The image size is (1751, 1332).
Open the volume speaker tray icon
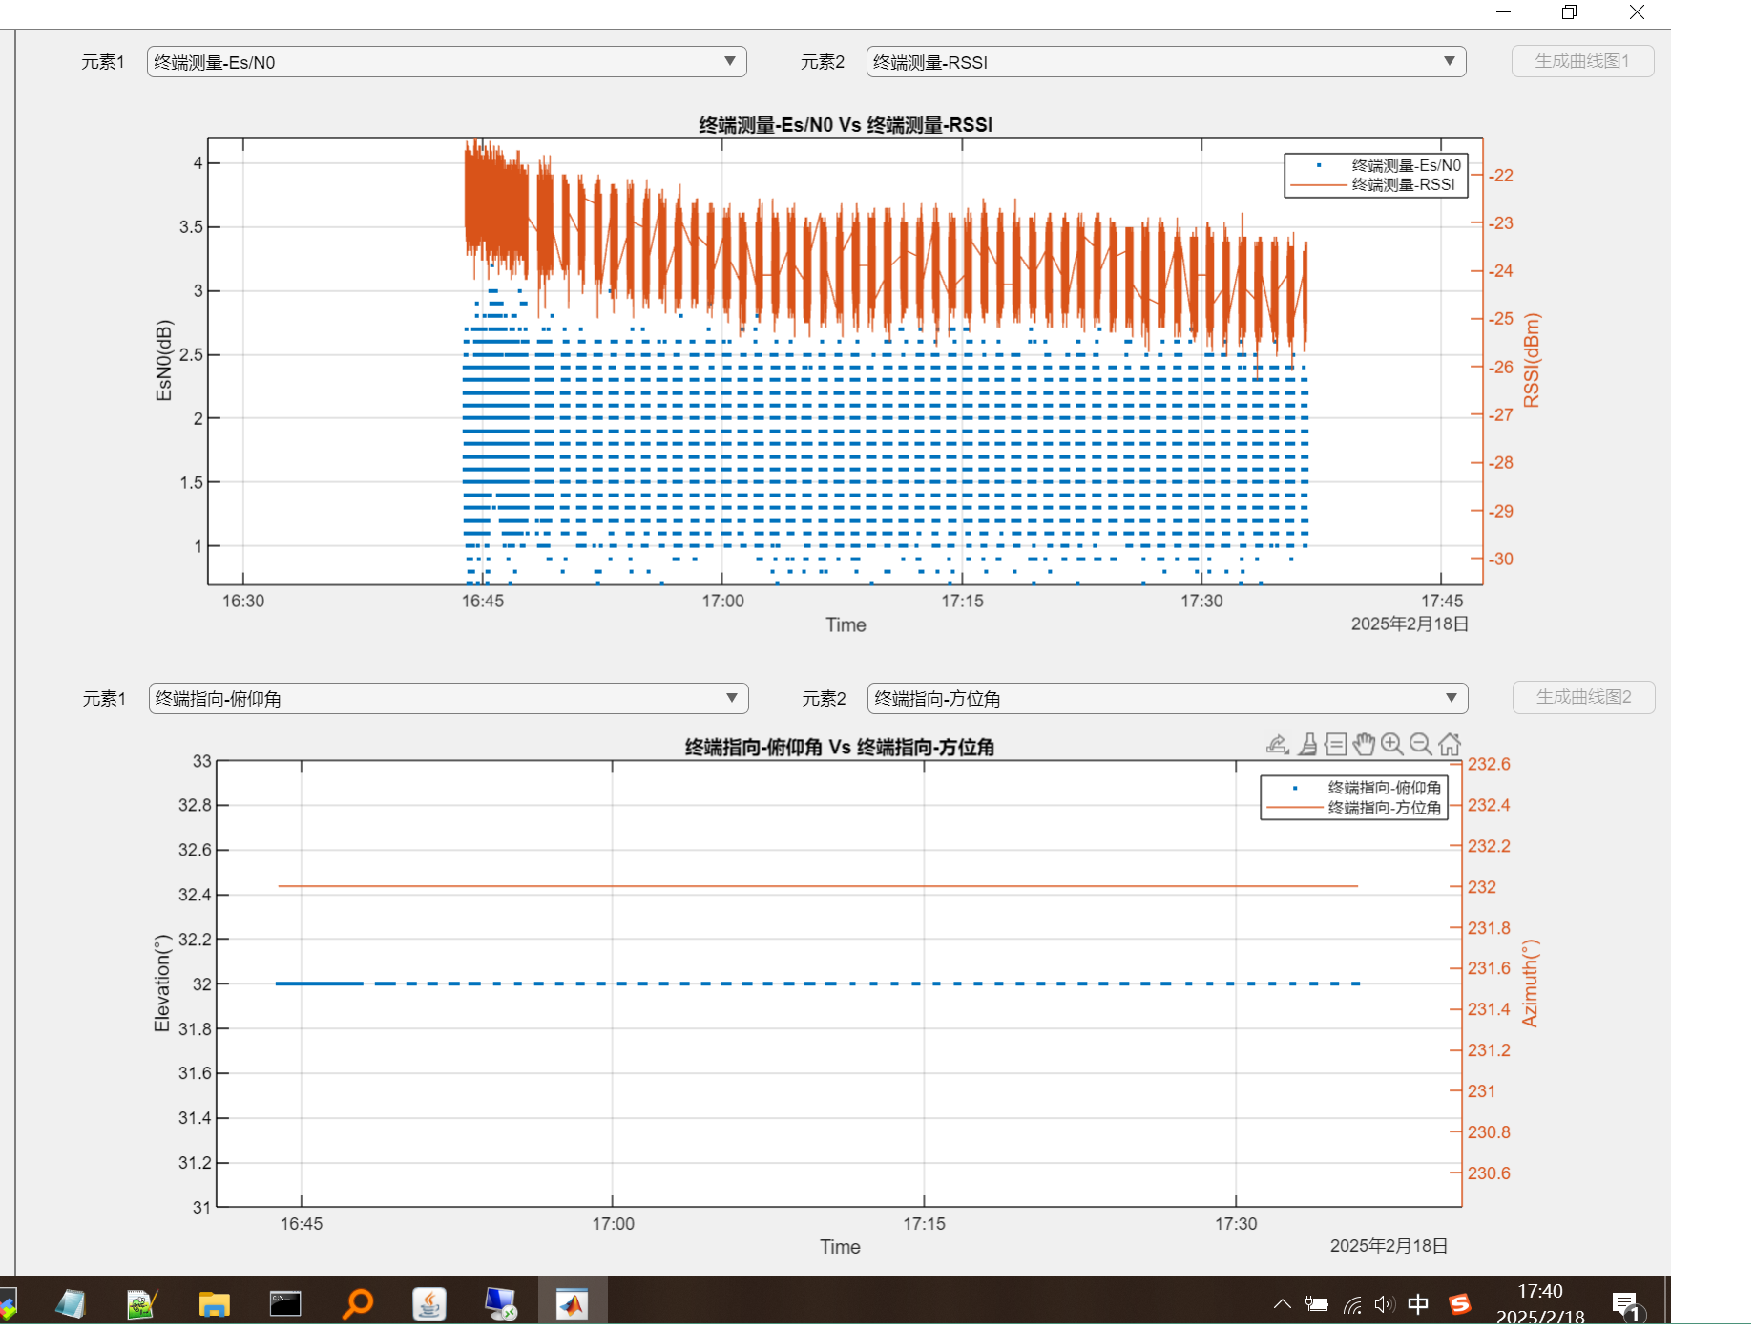[1384, 1304]
